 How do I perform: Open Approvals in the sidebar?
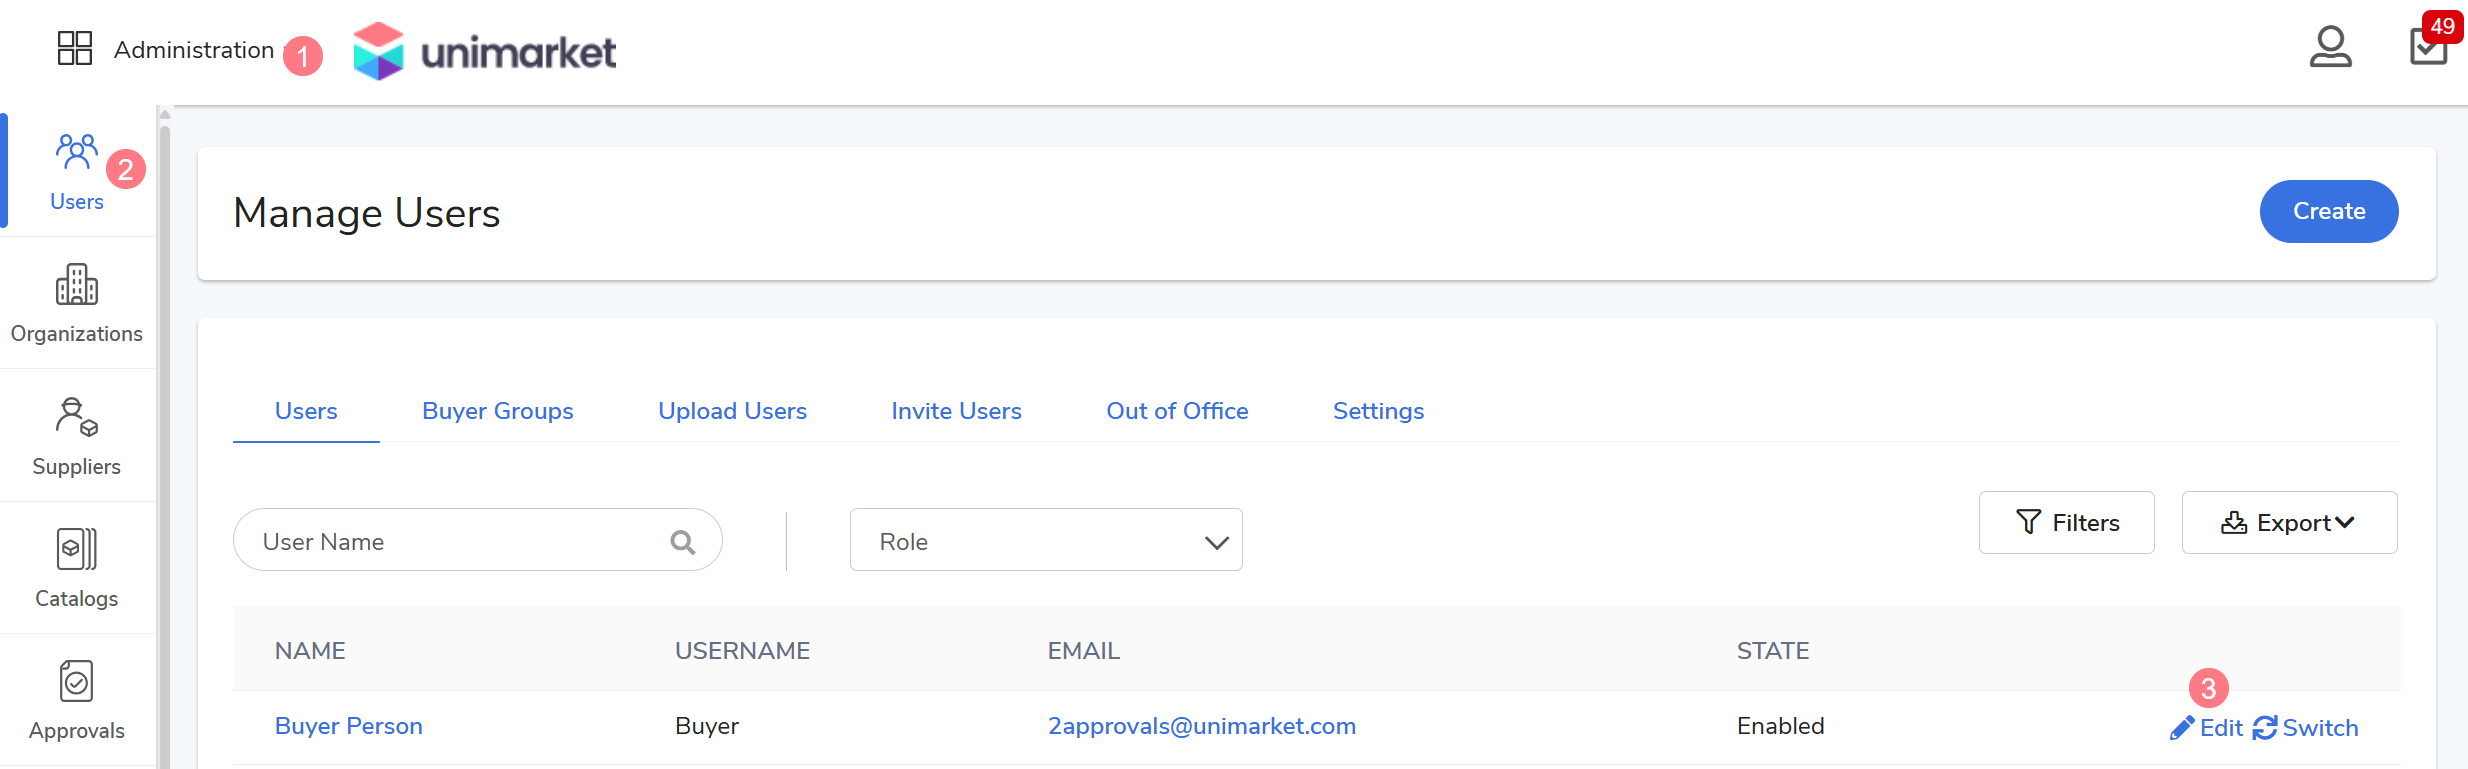77,701
